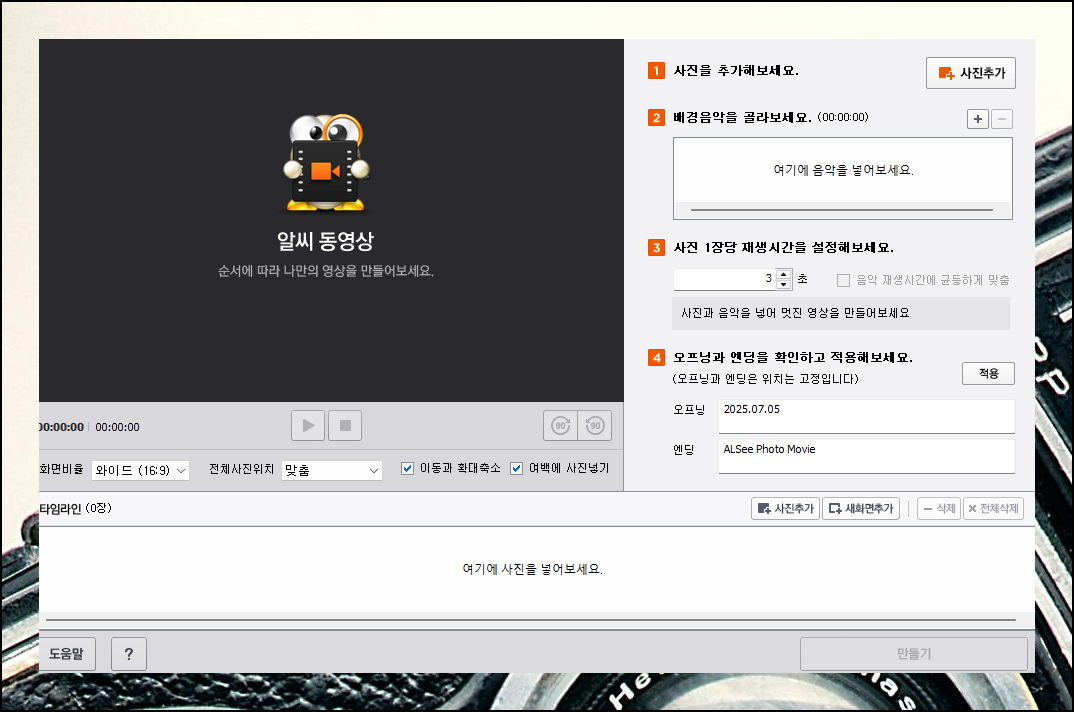Open the 화면비율 와이드 (16:9) dropdown
The width and height of the screenshot is (1074, 712).
140,470
